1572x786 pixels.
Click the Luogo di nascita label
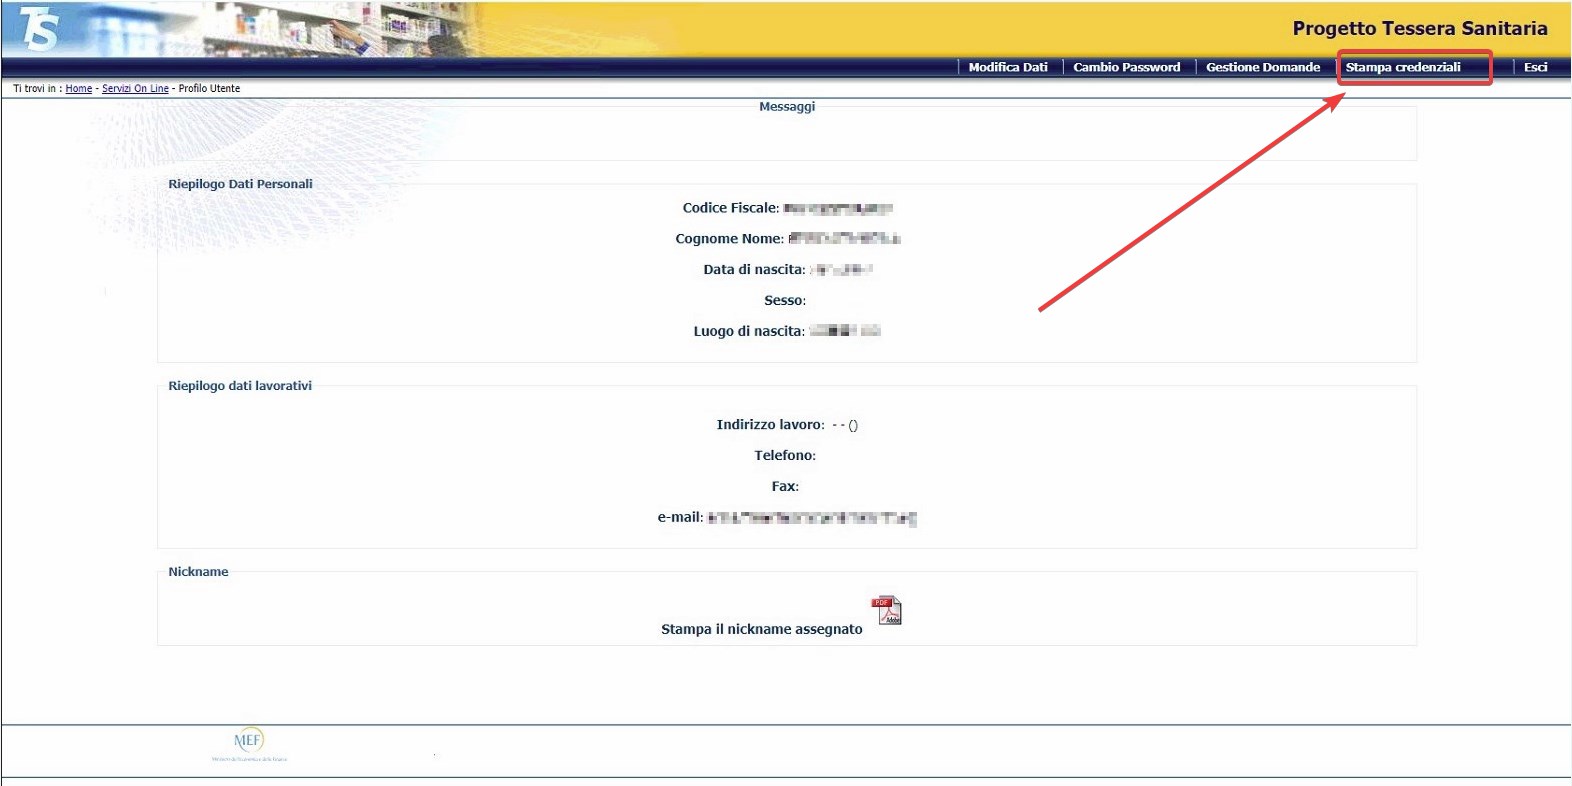(749, 332)
